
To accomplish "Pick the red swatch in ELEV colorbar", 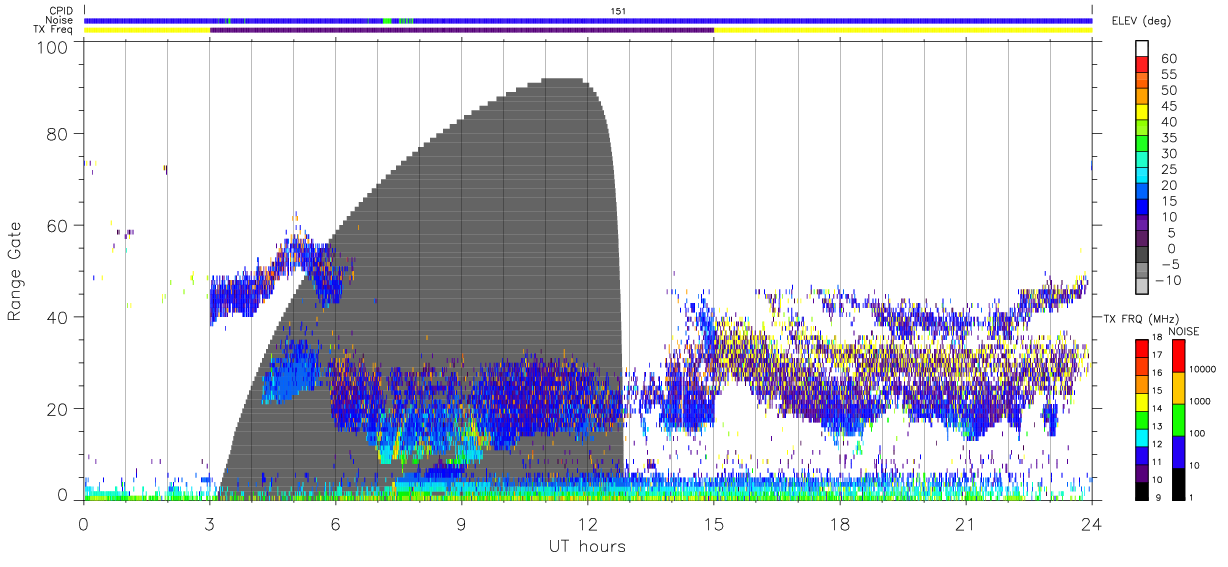I will (1142, 66).
